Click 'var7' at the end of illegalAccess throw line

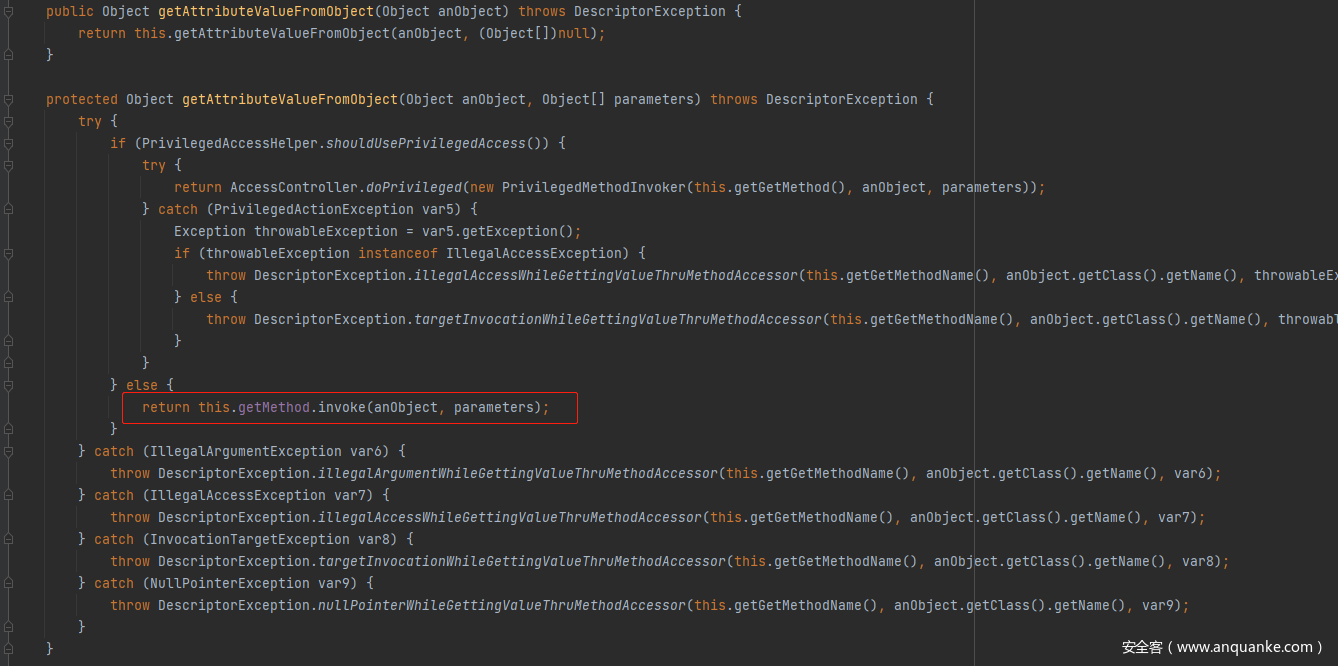(1174, 517)
